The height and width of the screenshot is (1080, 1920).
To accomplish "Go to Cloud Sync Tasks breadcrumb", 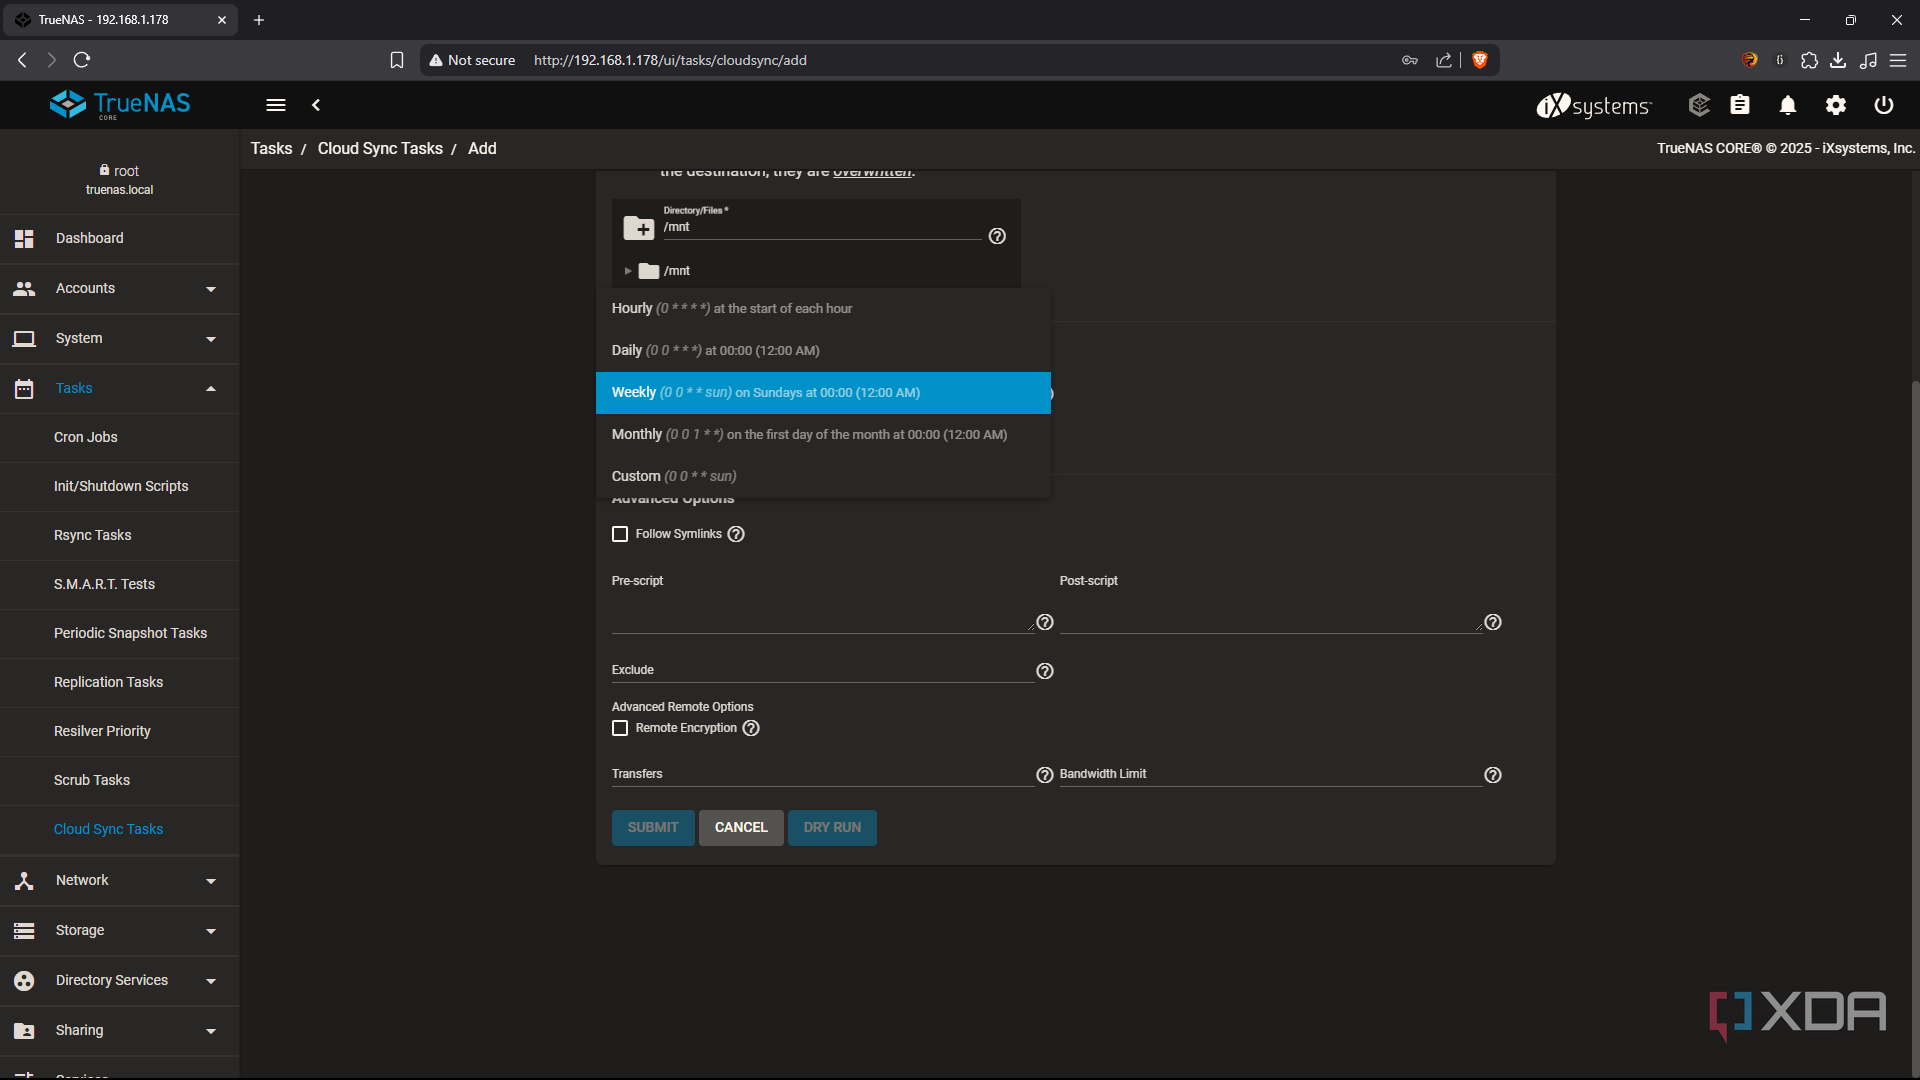I will tap(380, 149).
